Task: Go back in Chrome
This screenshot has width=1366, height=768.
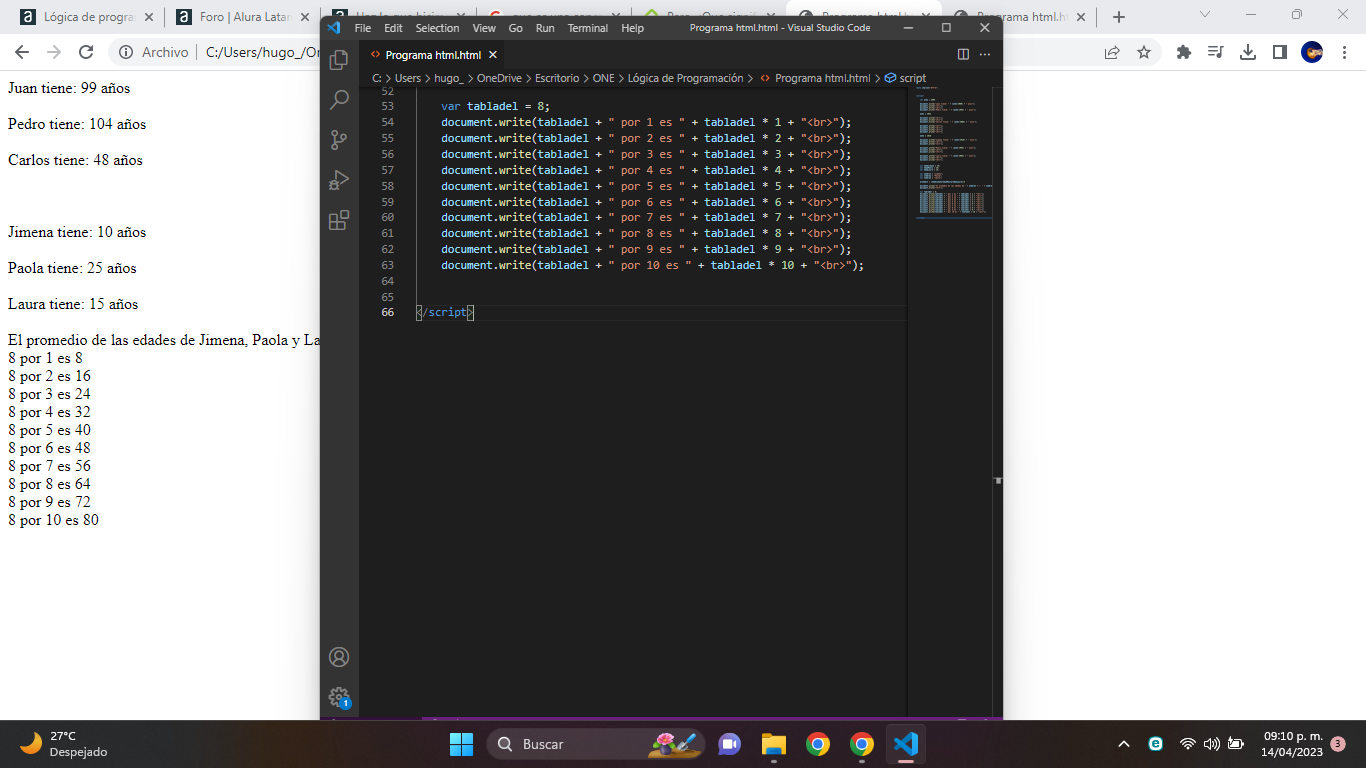Action: click(22, 52)
